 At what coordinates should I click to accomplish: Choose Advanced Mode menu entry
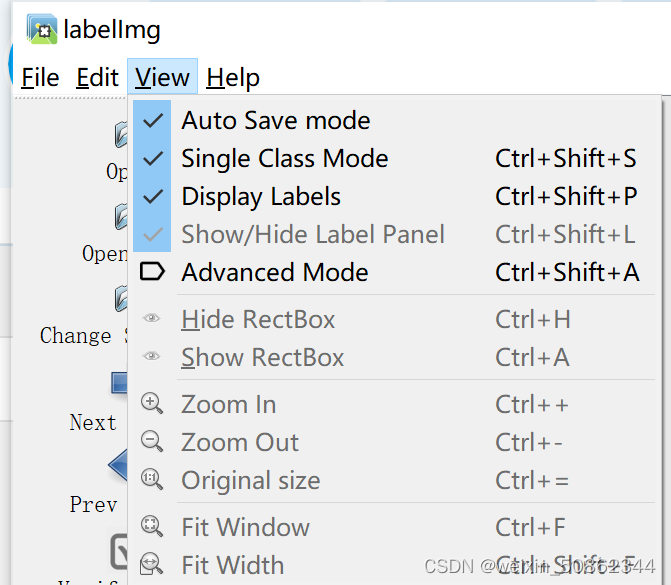[275, 272]
